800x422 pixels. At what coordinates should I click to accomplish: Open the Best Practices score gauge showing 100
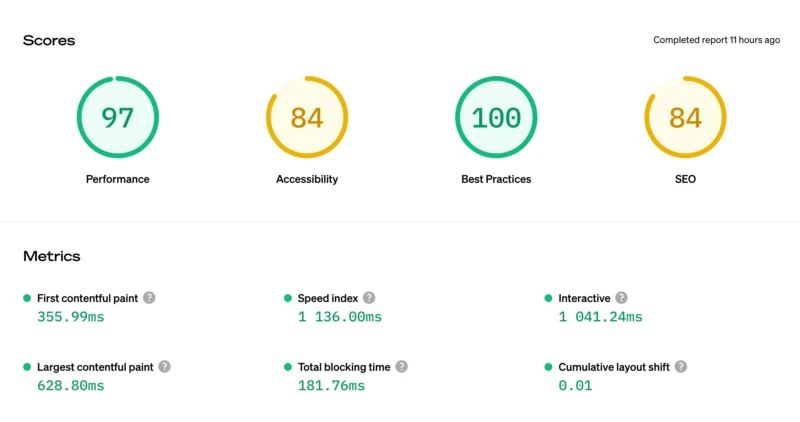tap(496, 117)
